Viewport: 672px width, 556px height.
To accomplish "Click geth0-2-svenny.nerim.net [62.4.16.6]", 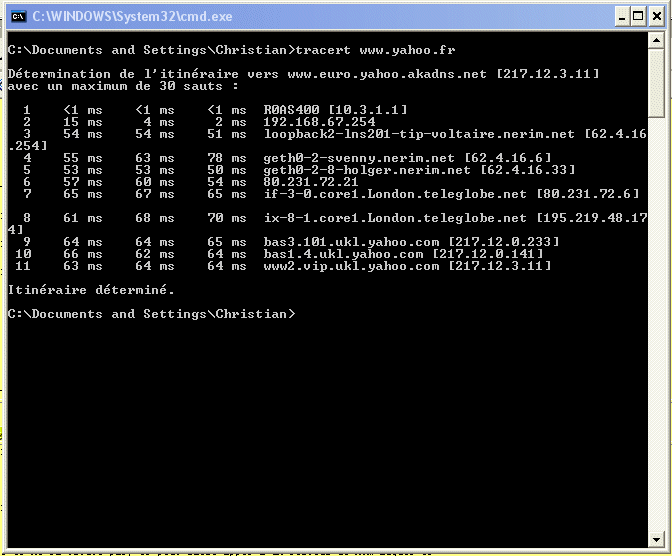I will pyautogui.click(x=407, y=158).
